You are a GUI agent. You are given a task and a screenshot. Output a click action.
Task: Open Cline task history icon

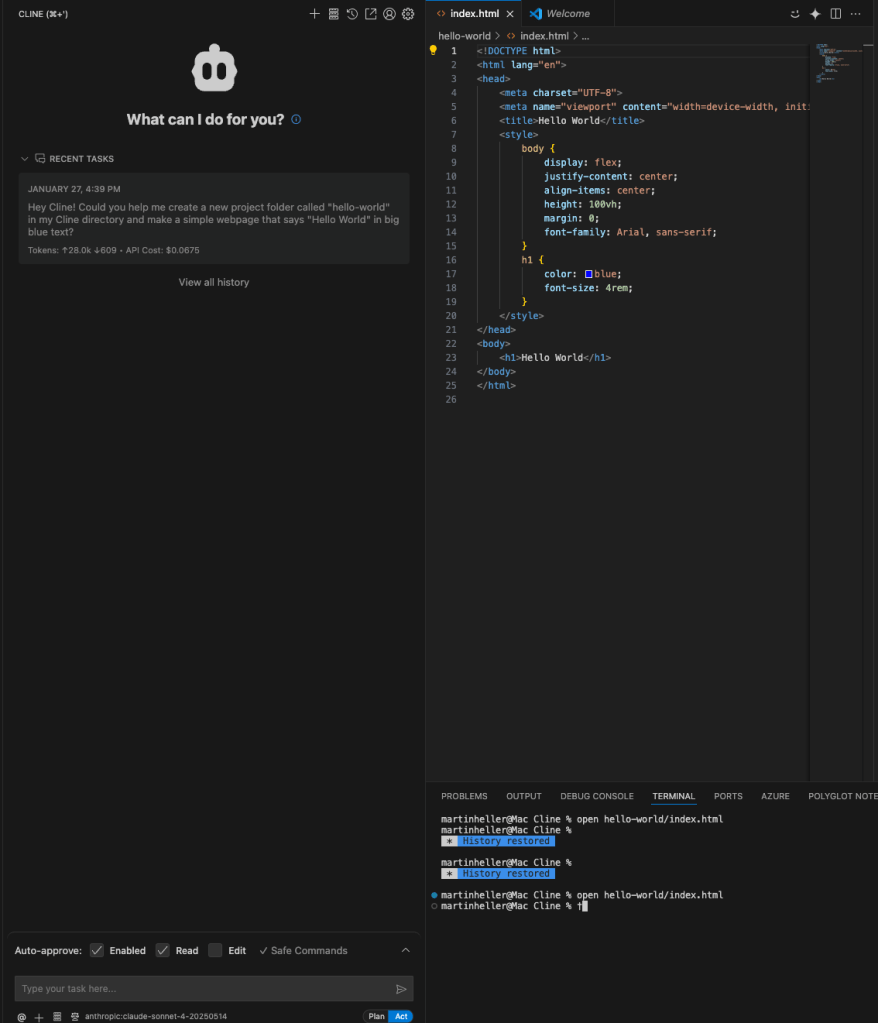pyautogui.click(x=352, y=14)
